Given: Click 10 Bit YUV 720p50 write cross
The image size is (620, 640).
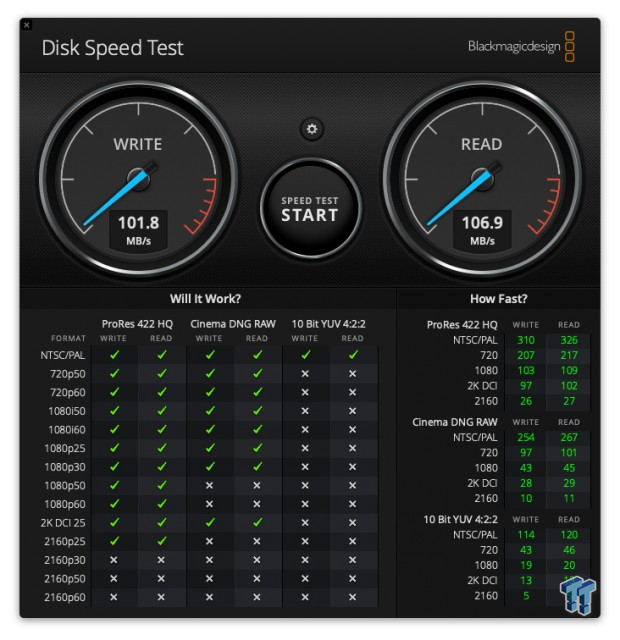Looking at the screenshot, I should pos(305,374).
